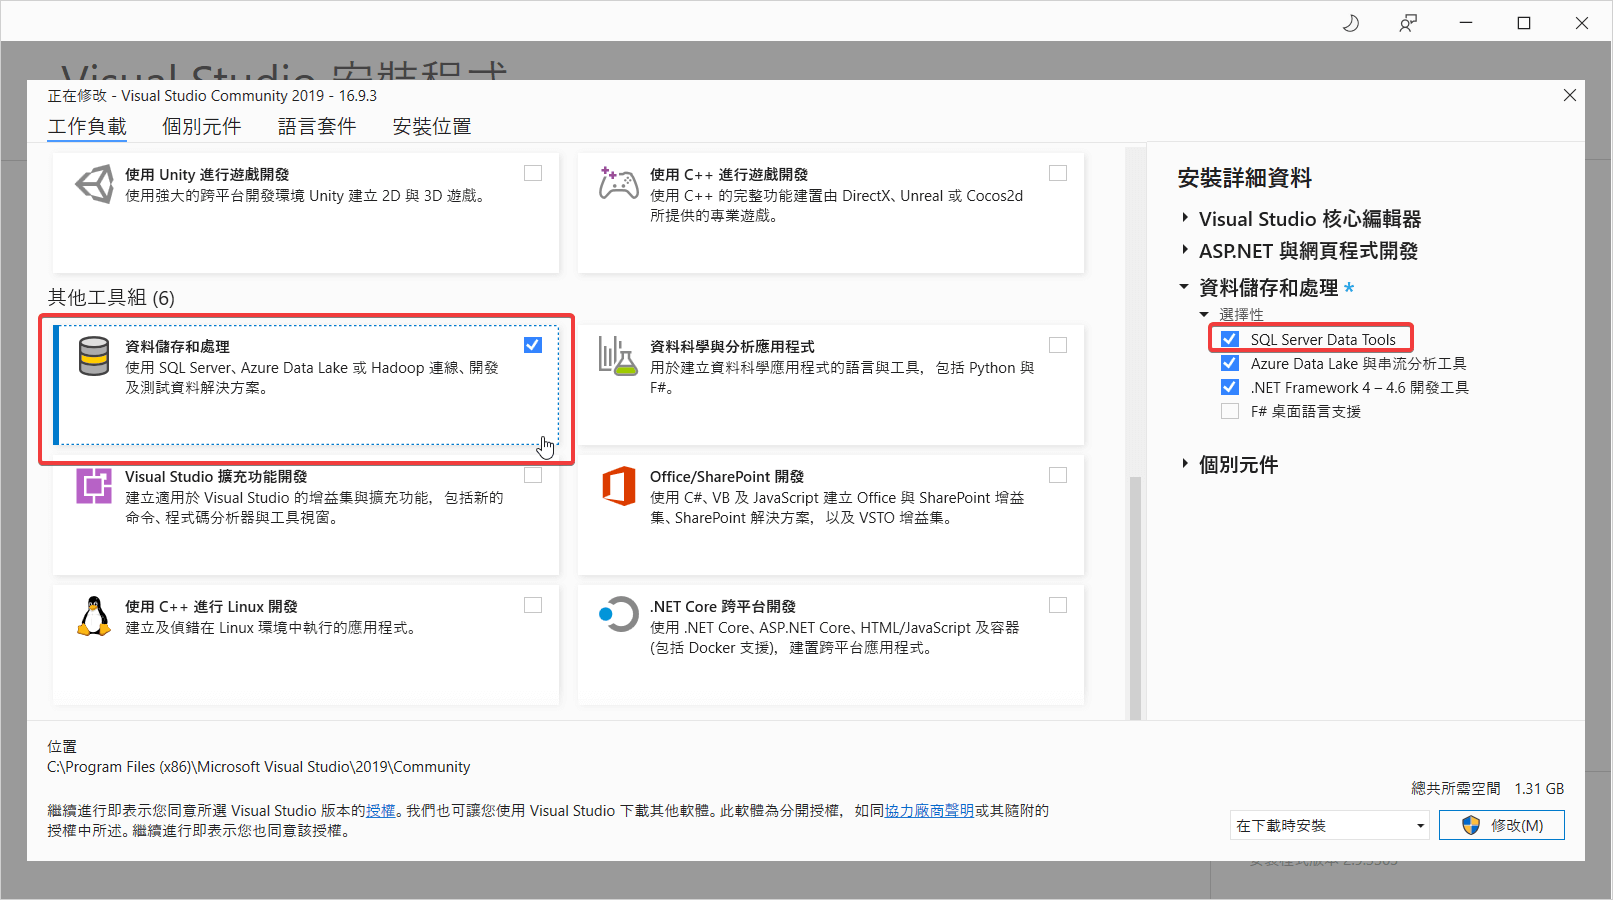This screenshot has height=900, width=1613.
Task: Click the .NET Core cross-platform icon
Action: [618, 614]
